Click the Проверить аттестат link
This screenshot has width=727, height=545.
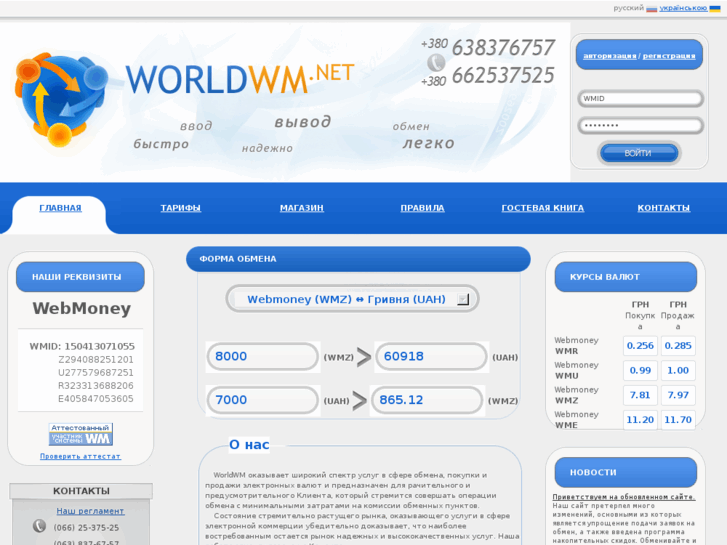80,456
